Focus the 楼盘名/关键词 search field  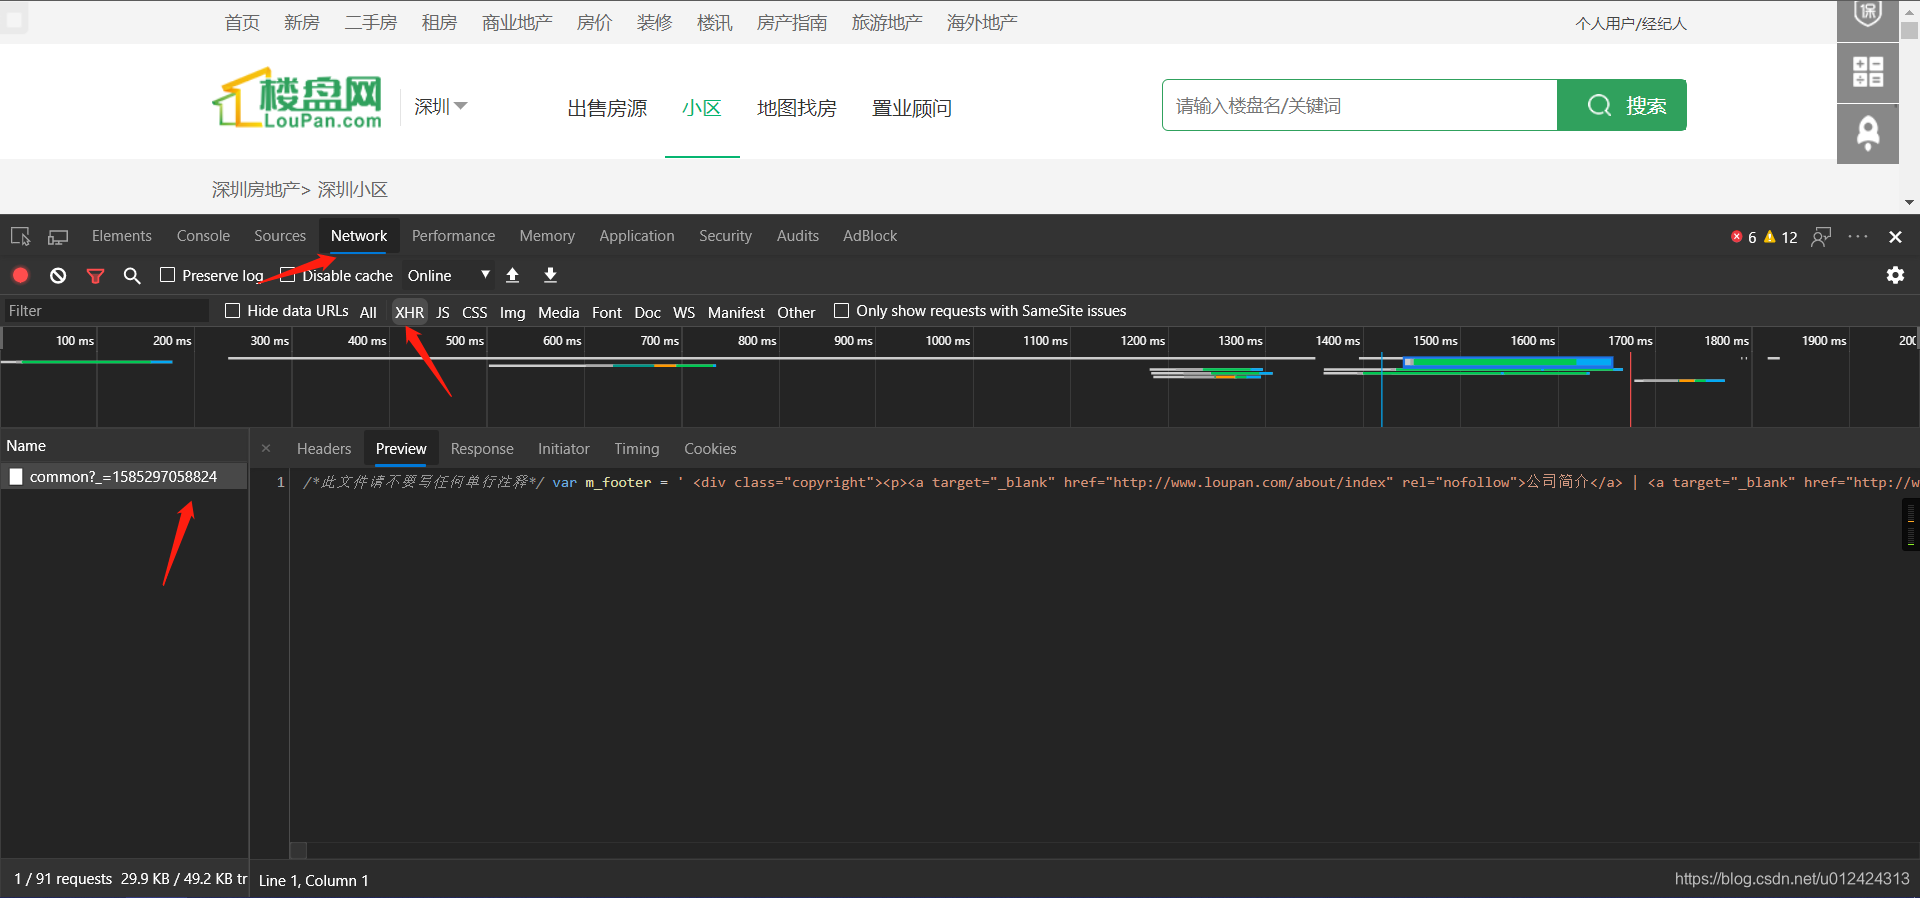click(x=1360, y=105)
